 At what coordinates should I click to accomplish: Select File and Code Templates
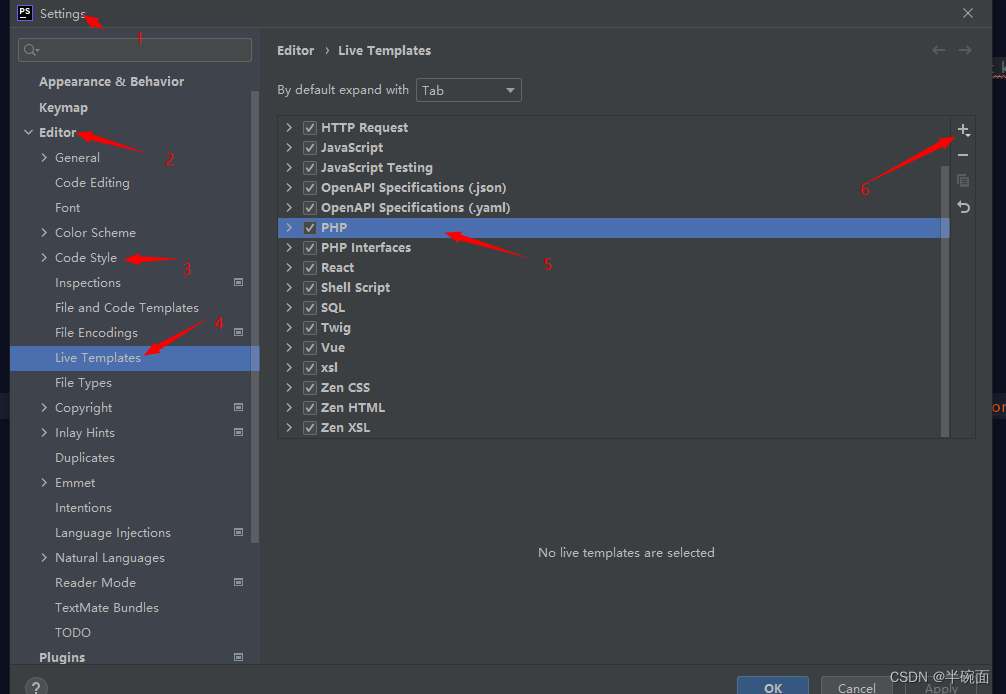click(x=127, y=308)
